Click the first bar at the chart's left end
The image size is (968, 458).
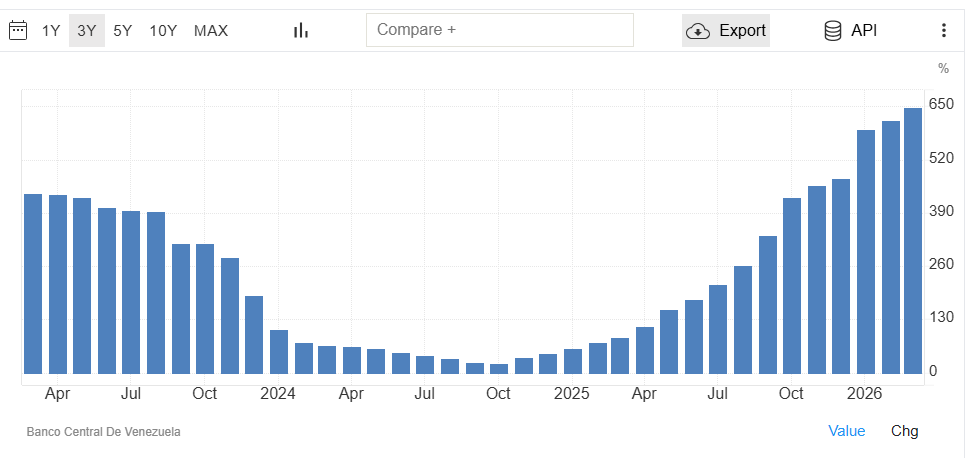tap(33, 284)
